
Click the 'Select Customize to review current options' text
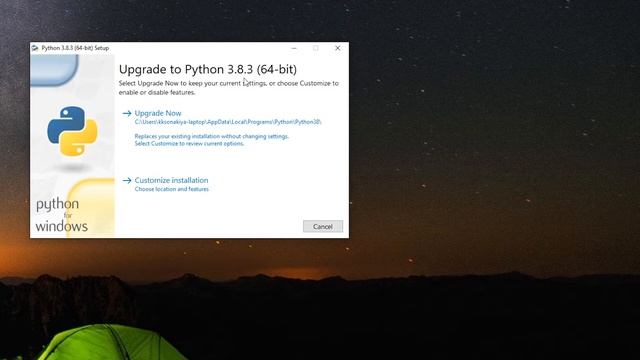(x=189, y=144)
